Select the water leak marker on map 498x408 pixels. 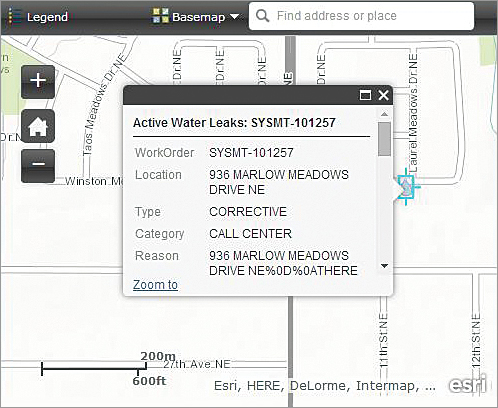coord(407,187)
